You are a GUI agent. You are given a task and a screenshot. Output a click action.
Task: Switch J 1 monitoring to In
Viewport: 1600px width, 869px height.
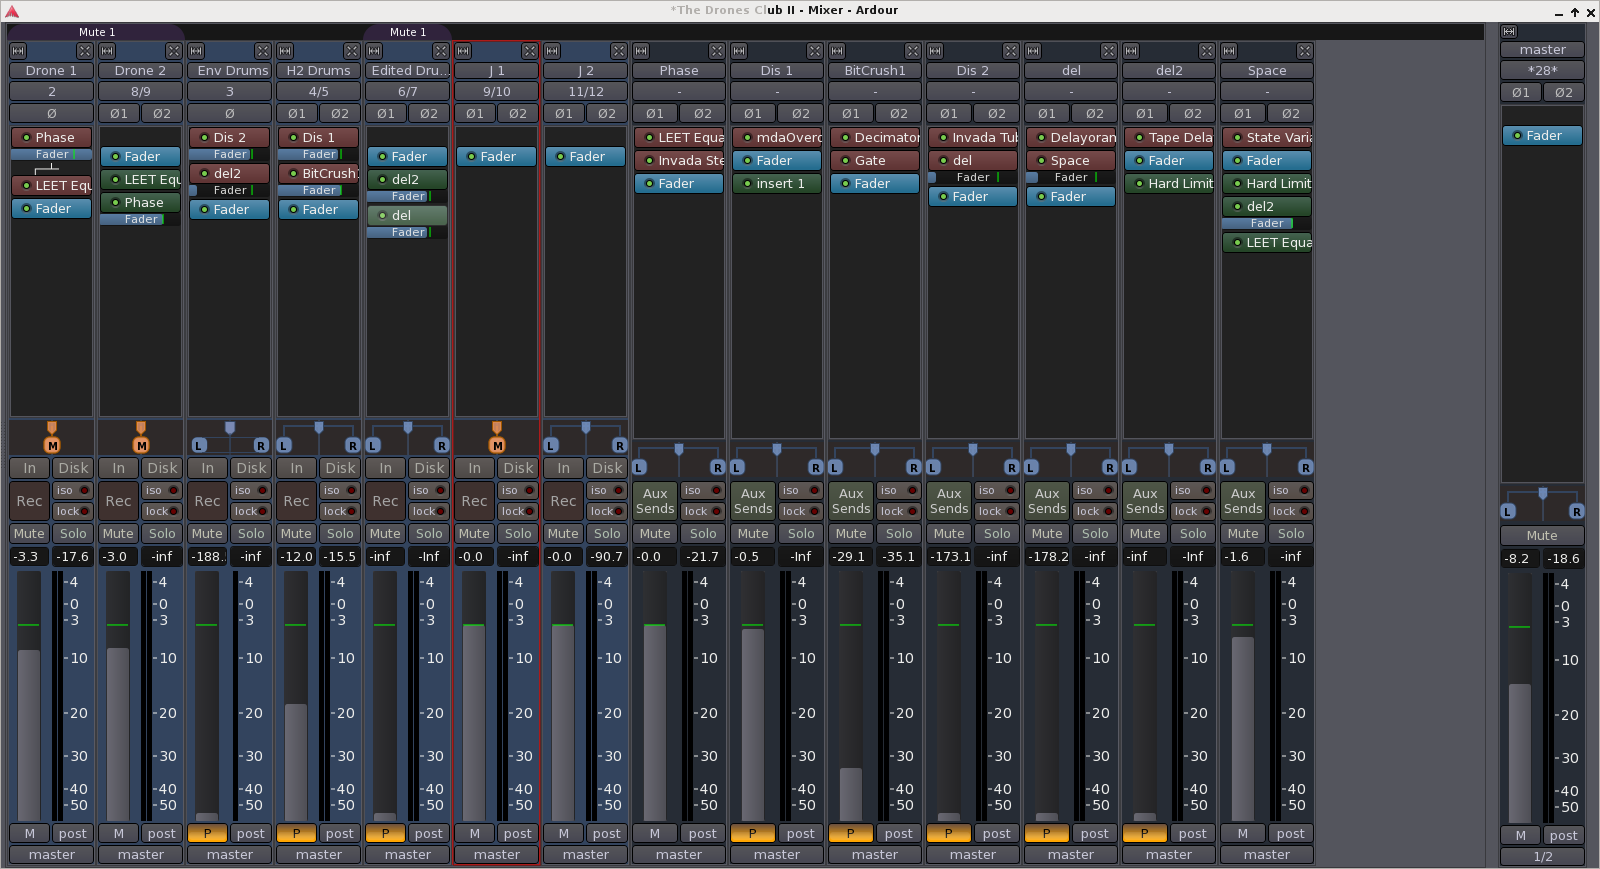[x=474, y=468]
